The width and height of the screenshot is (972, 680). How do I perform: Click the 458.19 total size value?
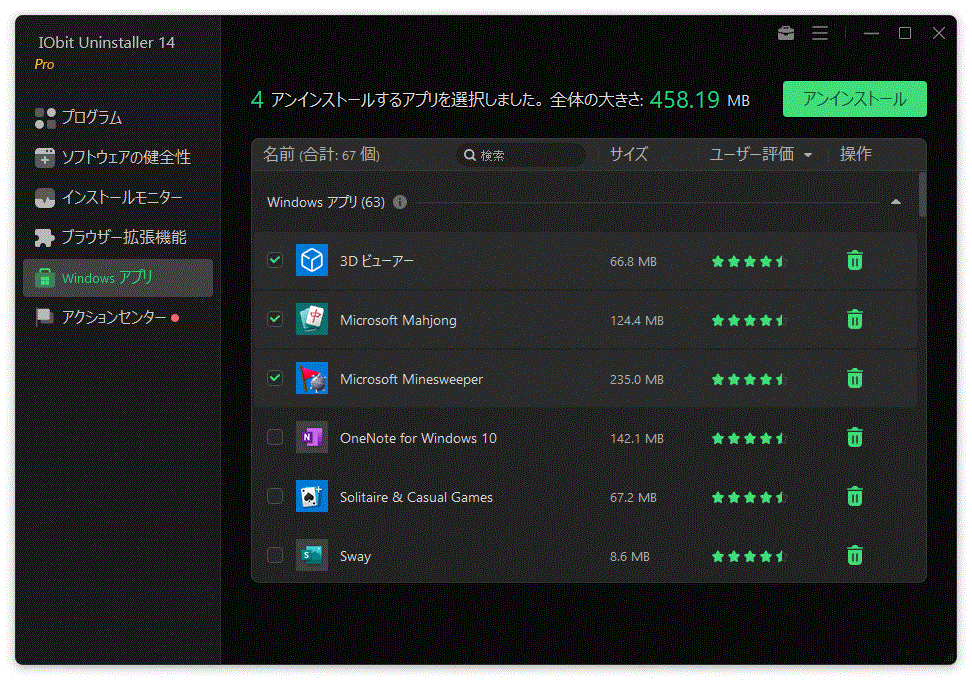tap(684, 100)
